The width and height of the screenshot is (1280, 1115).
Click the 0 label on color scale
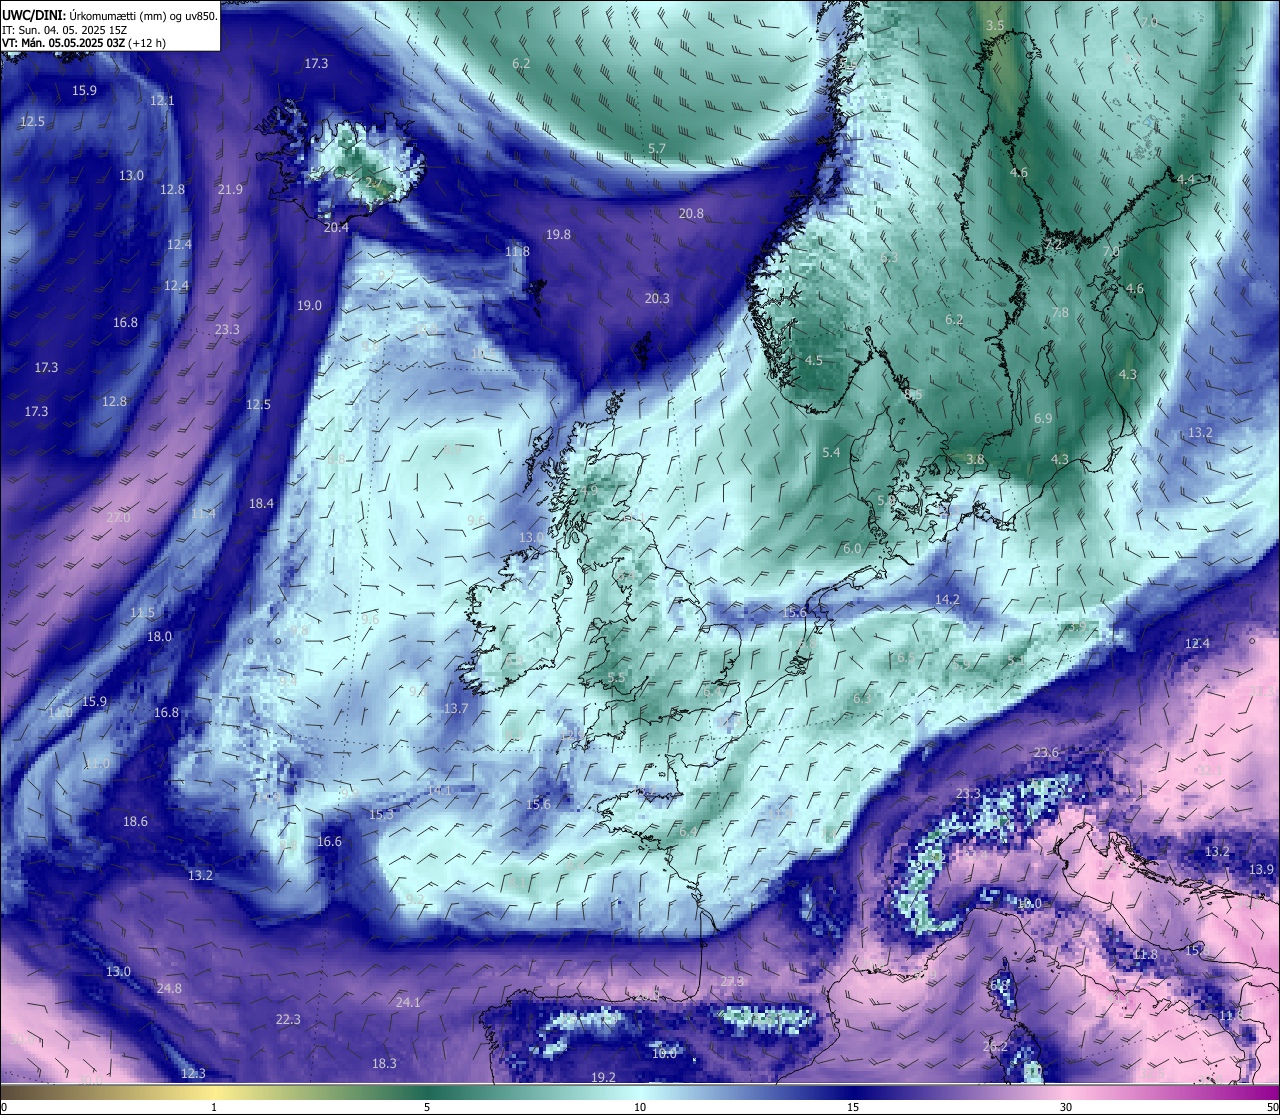pyautogui.click(x=4, y=1107)
